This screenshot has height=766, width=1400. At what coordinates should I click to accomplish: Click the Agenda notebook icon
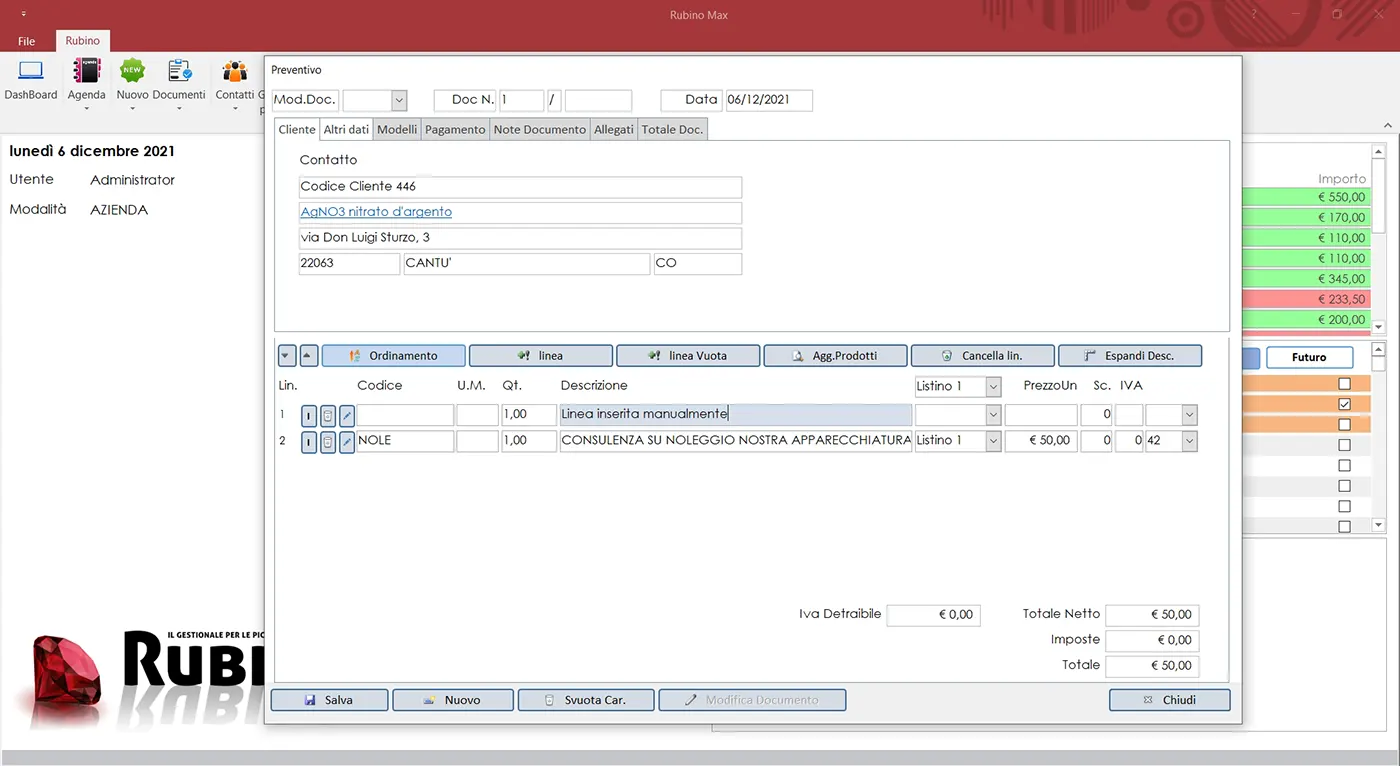87,71
